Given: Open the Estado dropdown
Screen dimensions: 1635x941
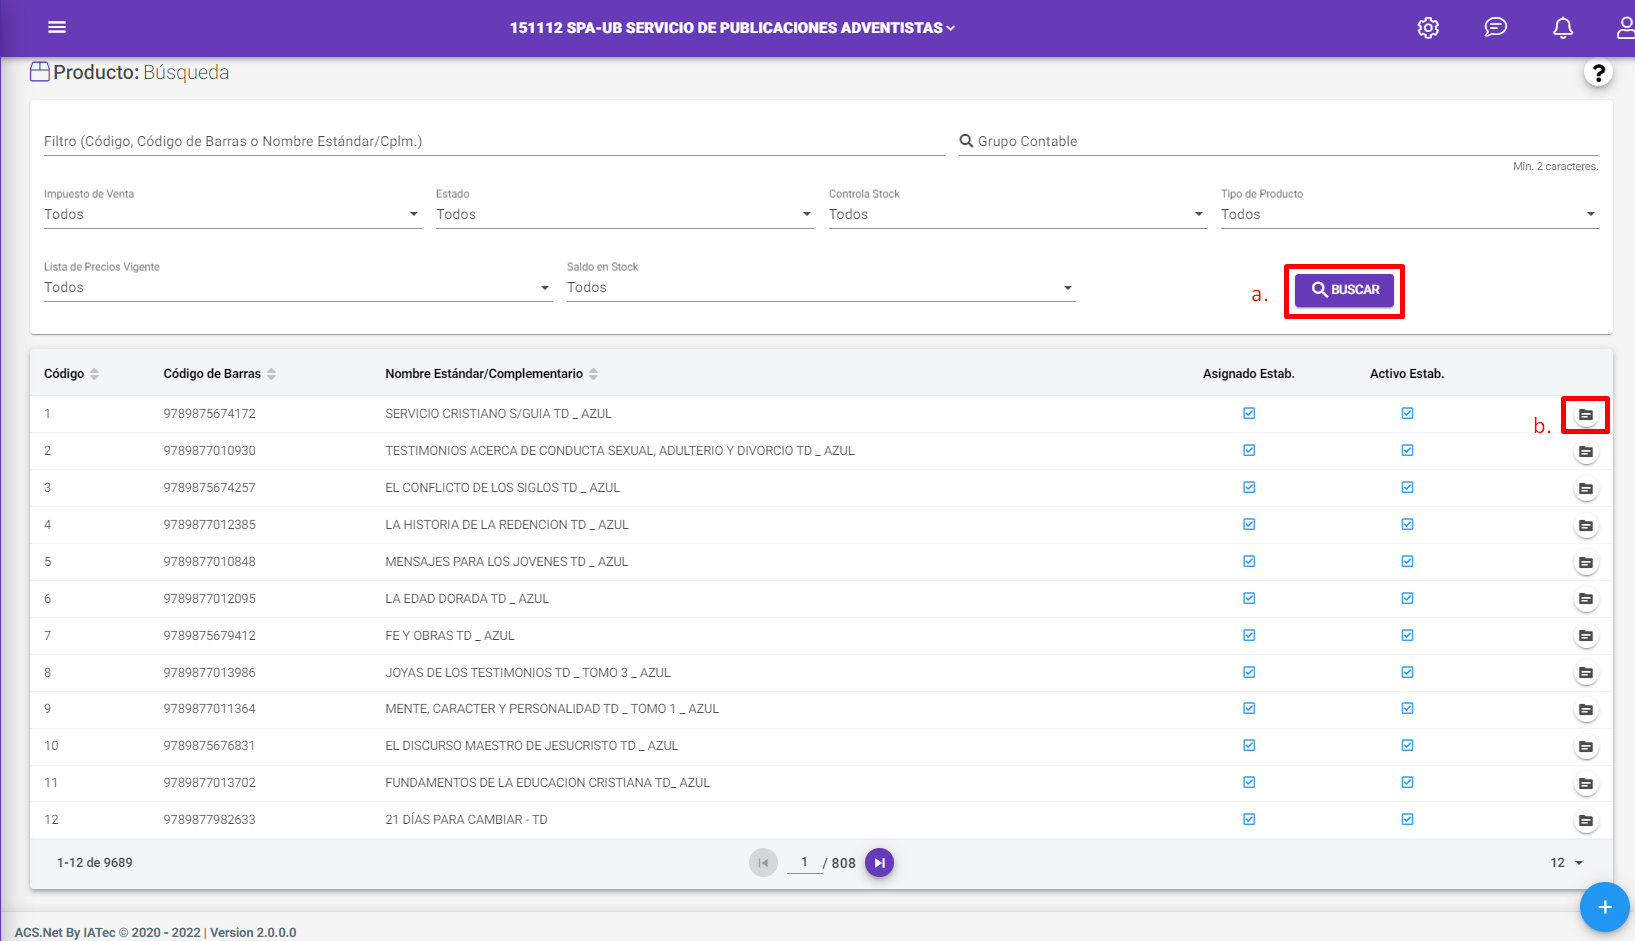Looking at the screenshot, I should click(x=625, y=214).
